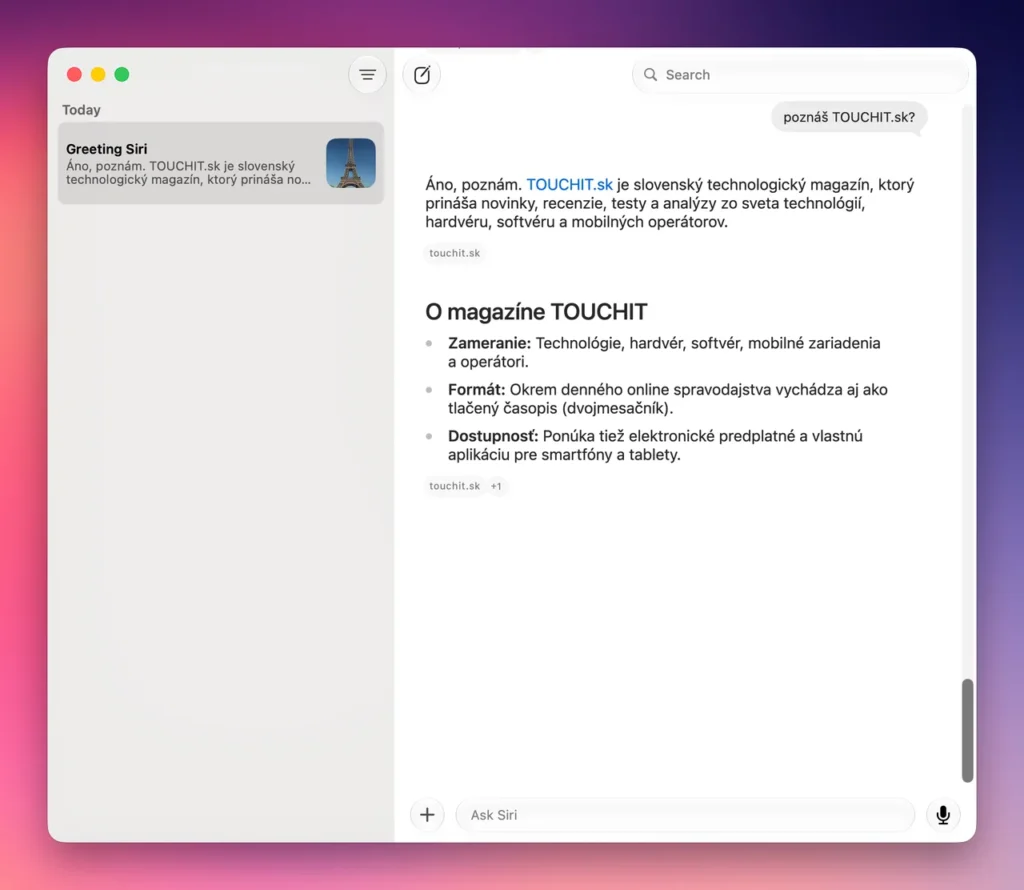
Task: Click into the Search field
Action: [799, 74]
